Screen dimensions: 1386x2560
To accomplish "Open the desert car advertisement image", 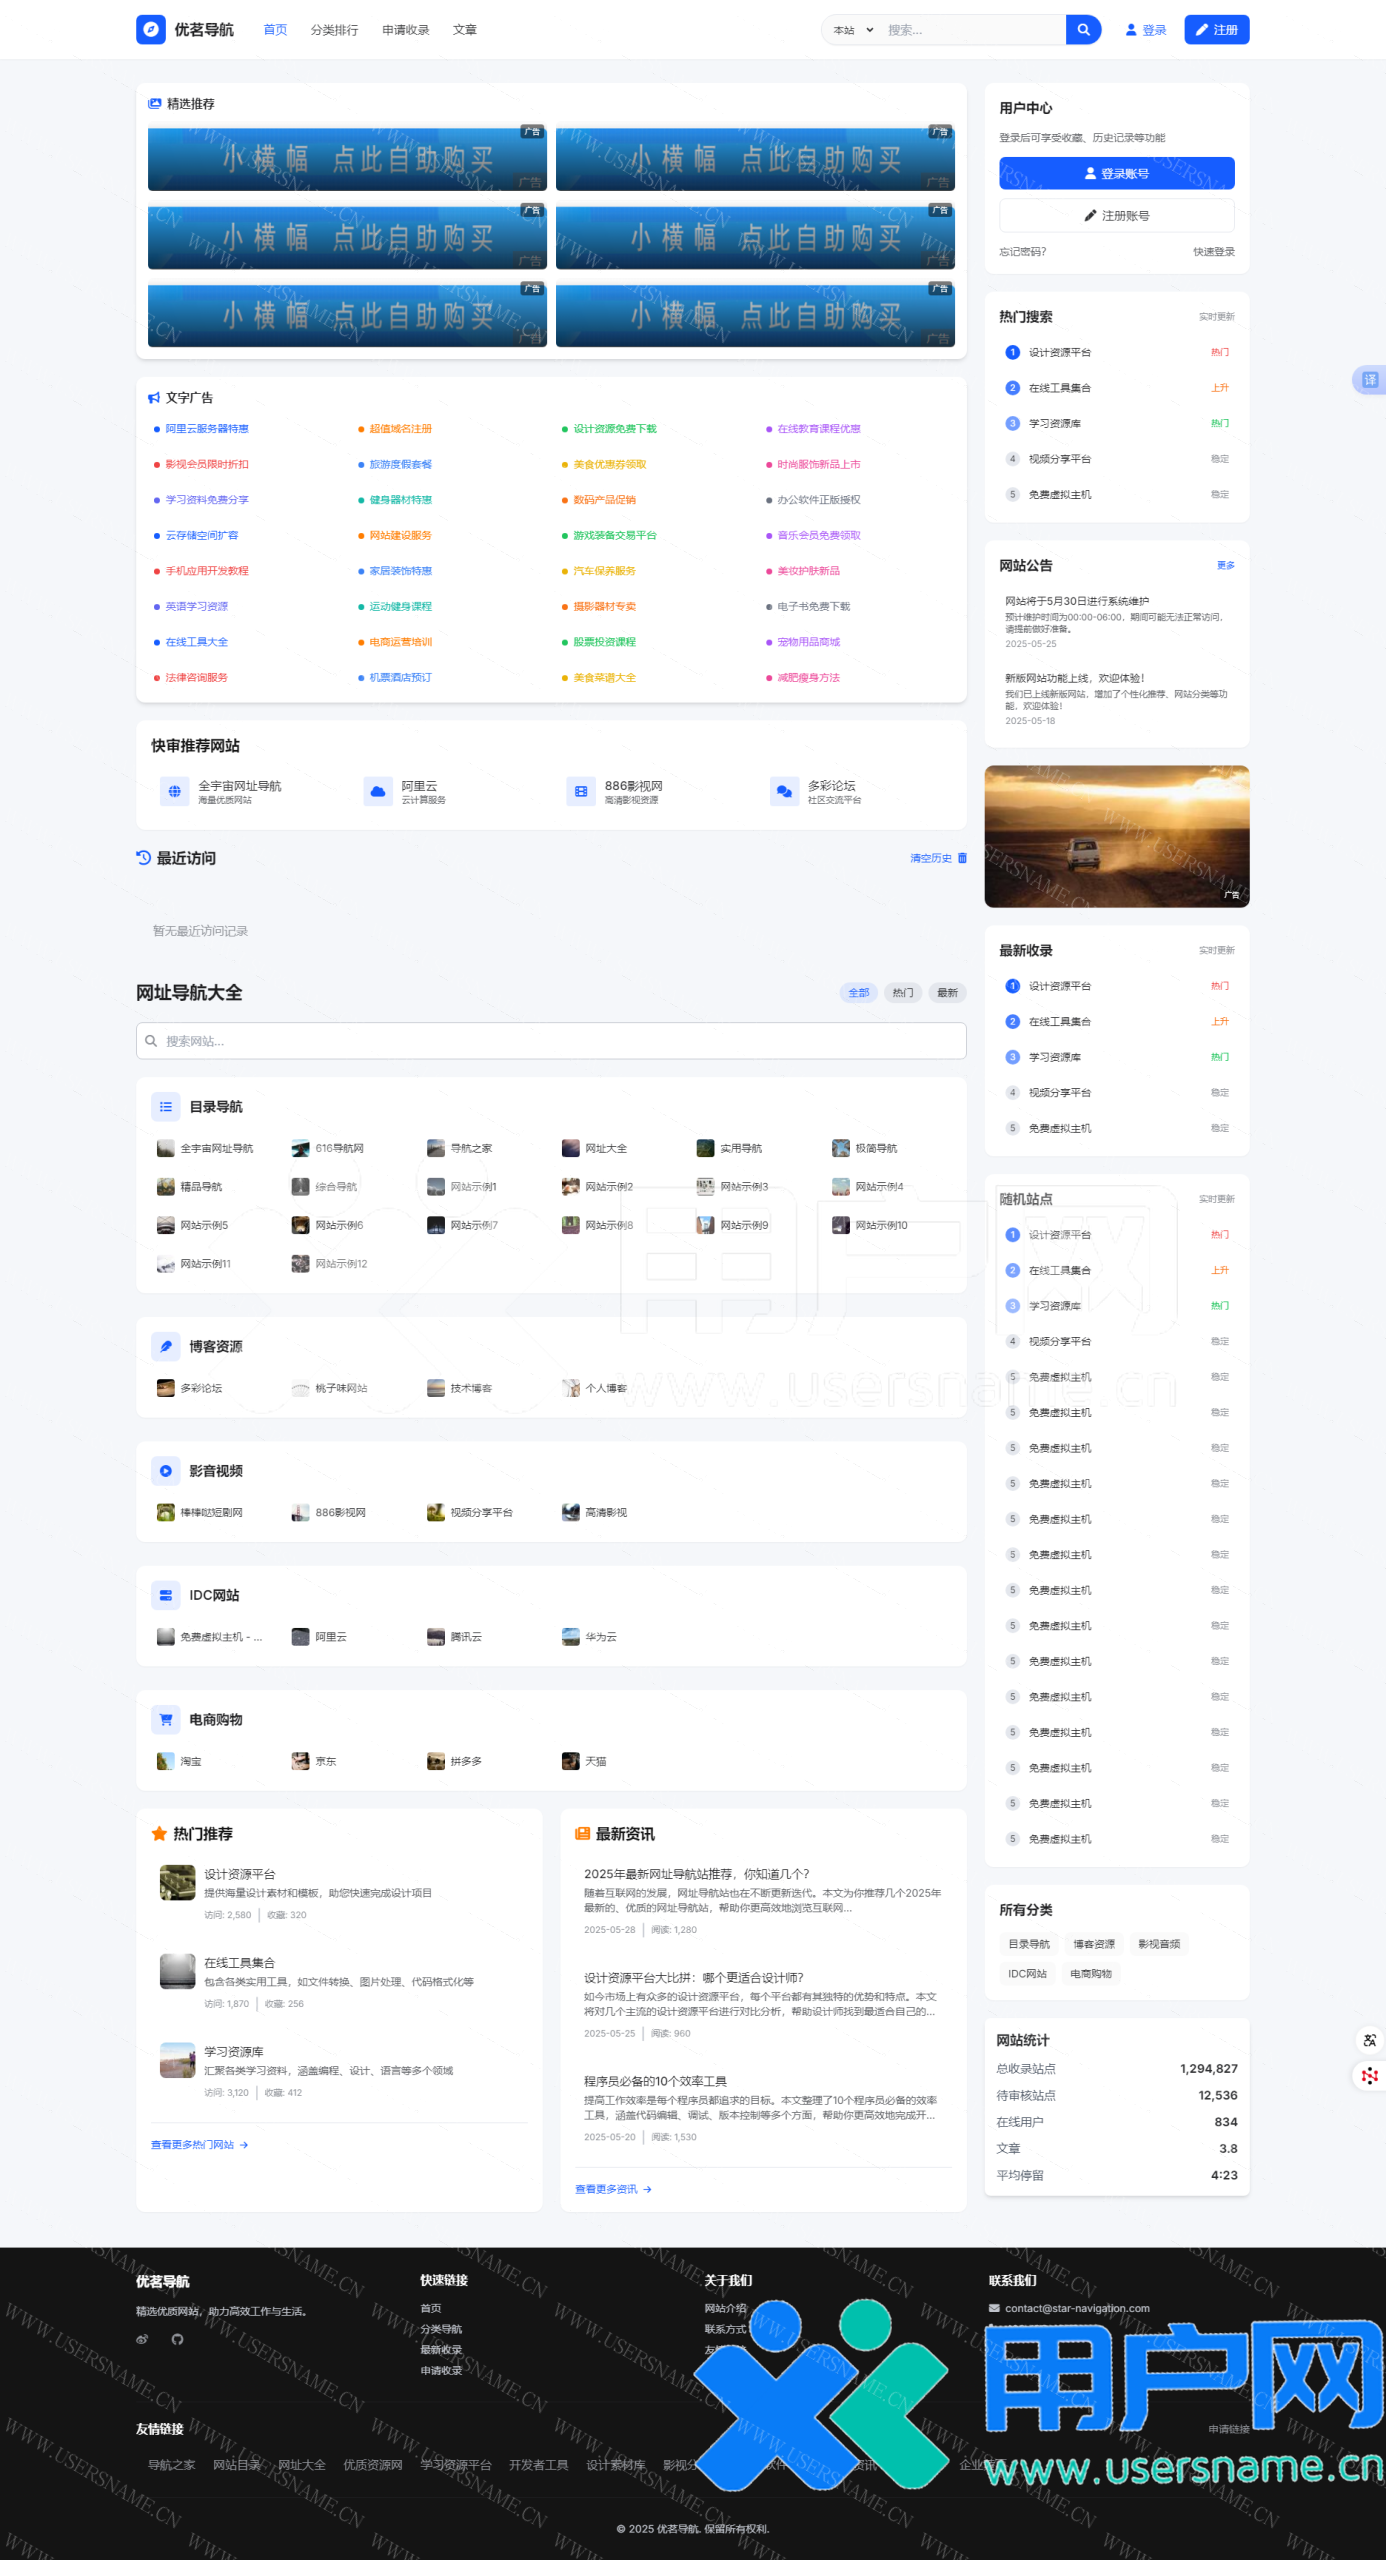I will (1116, 836).
